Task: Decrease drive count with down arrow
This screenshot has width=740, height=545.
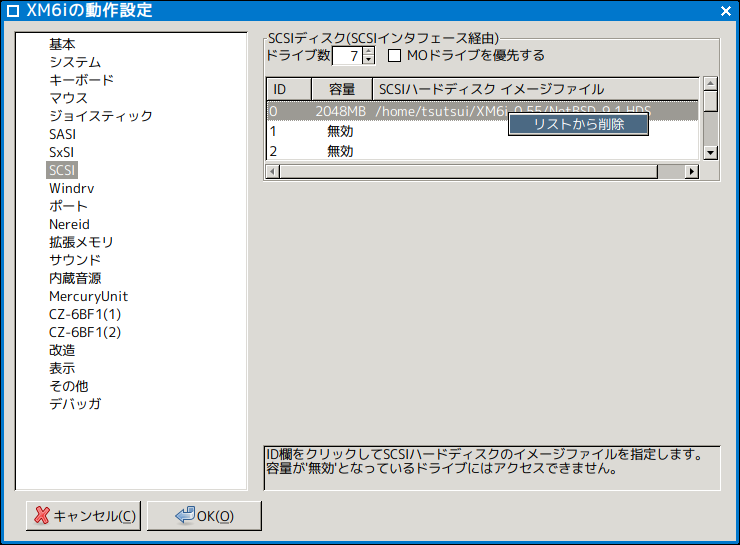Action: pyautogui.click(x=369, y=60)
